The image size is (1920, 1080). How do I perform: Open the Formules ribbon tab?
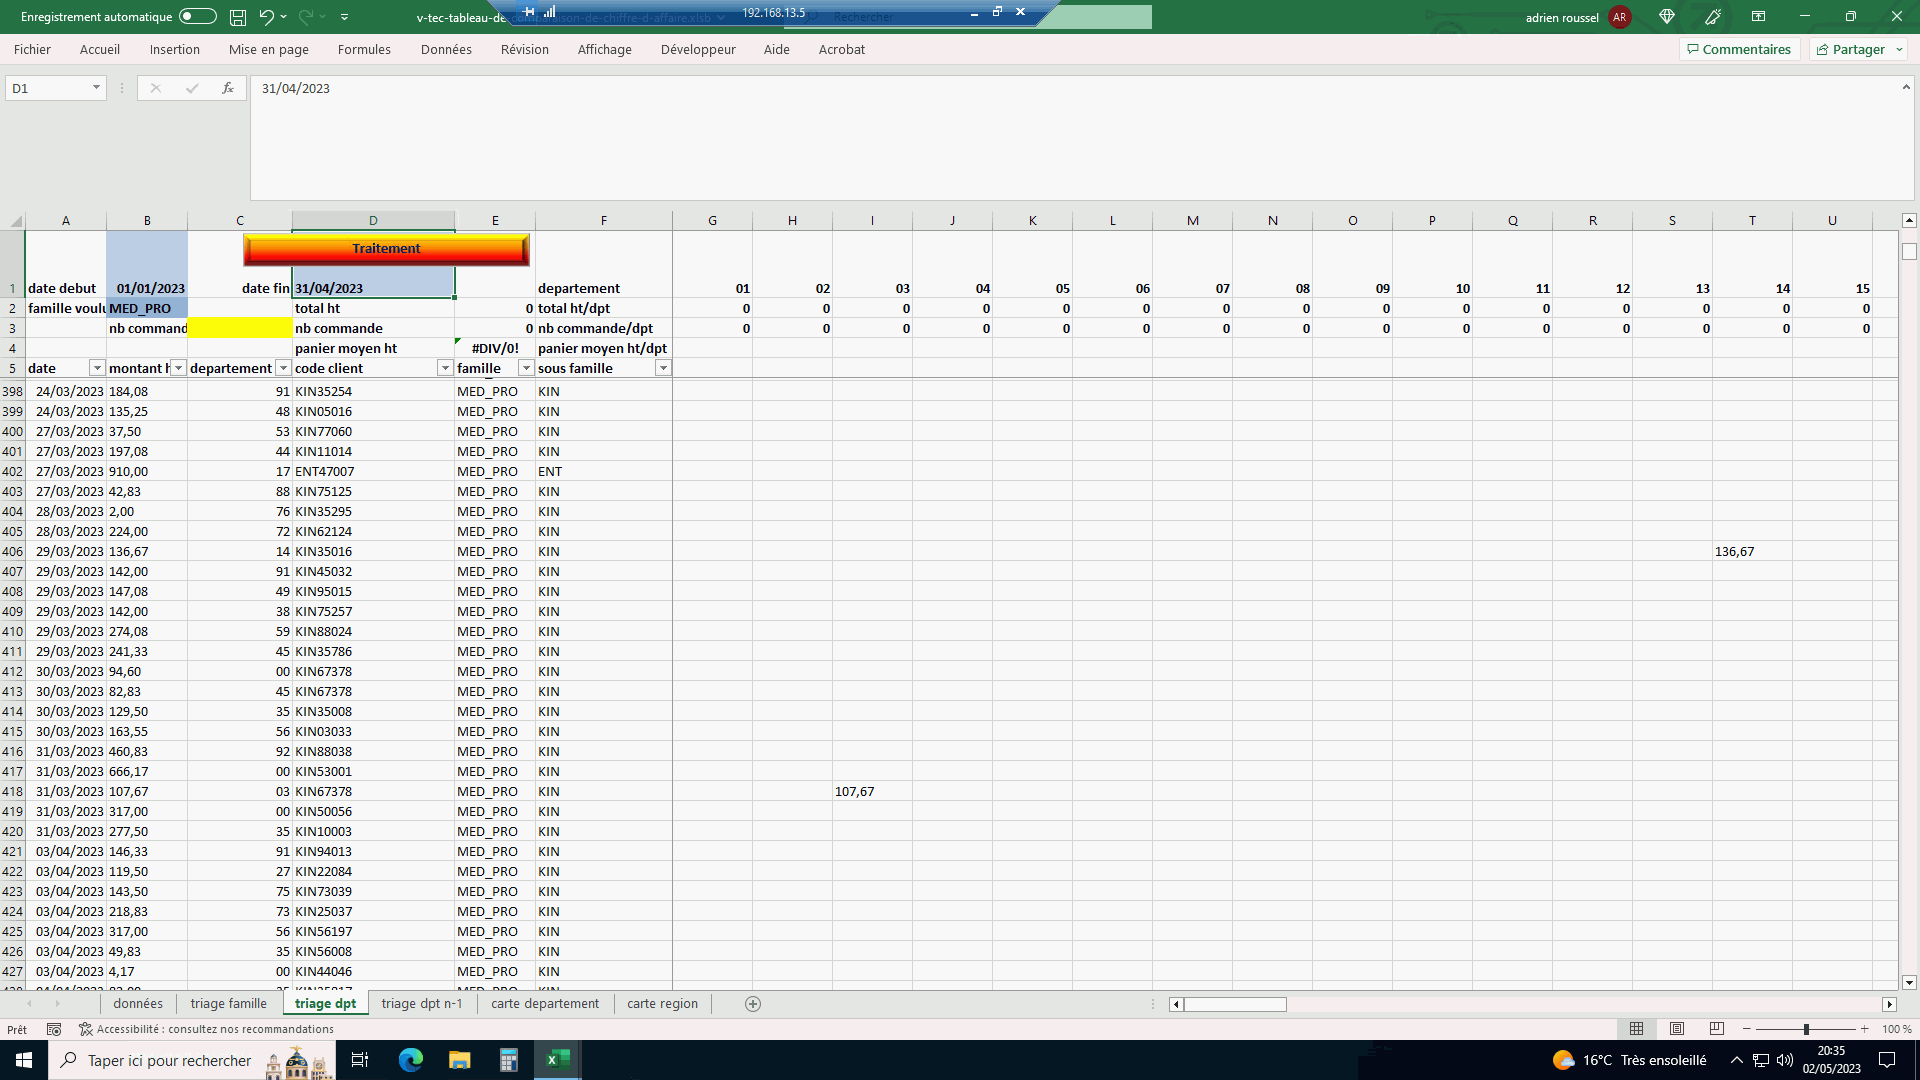pyautogui.click(x=364, y=49)
